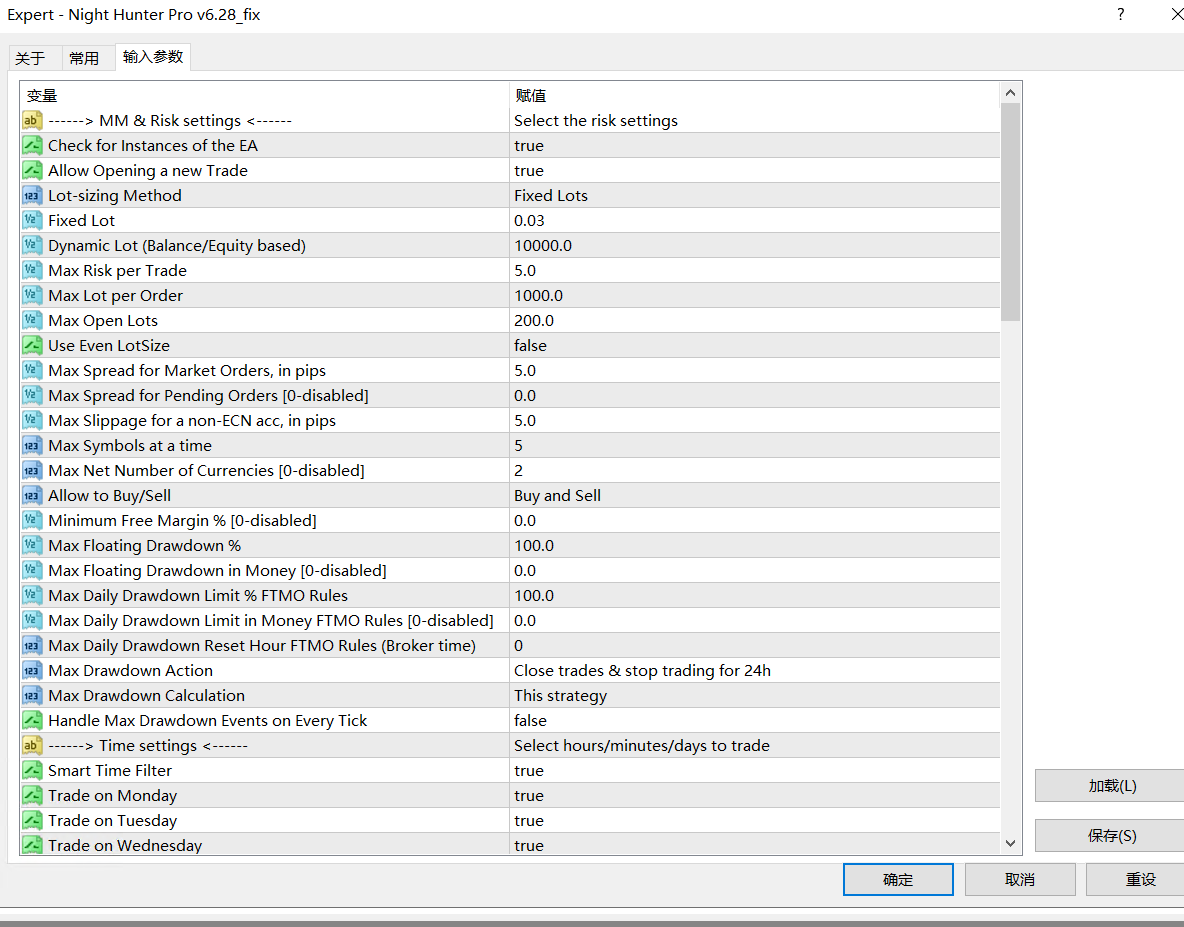The image size is (1184, 927).
Task: Click the integer icon beside Max Symbols at a time
Action: tap(32, 445)
